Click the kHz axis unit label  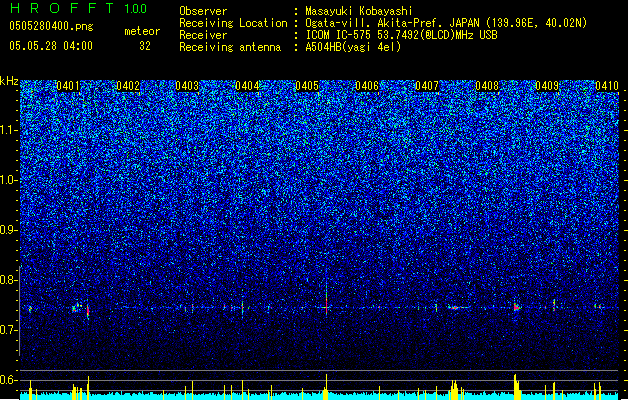point(9,81)
